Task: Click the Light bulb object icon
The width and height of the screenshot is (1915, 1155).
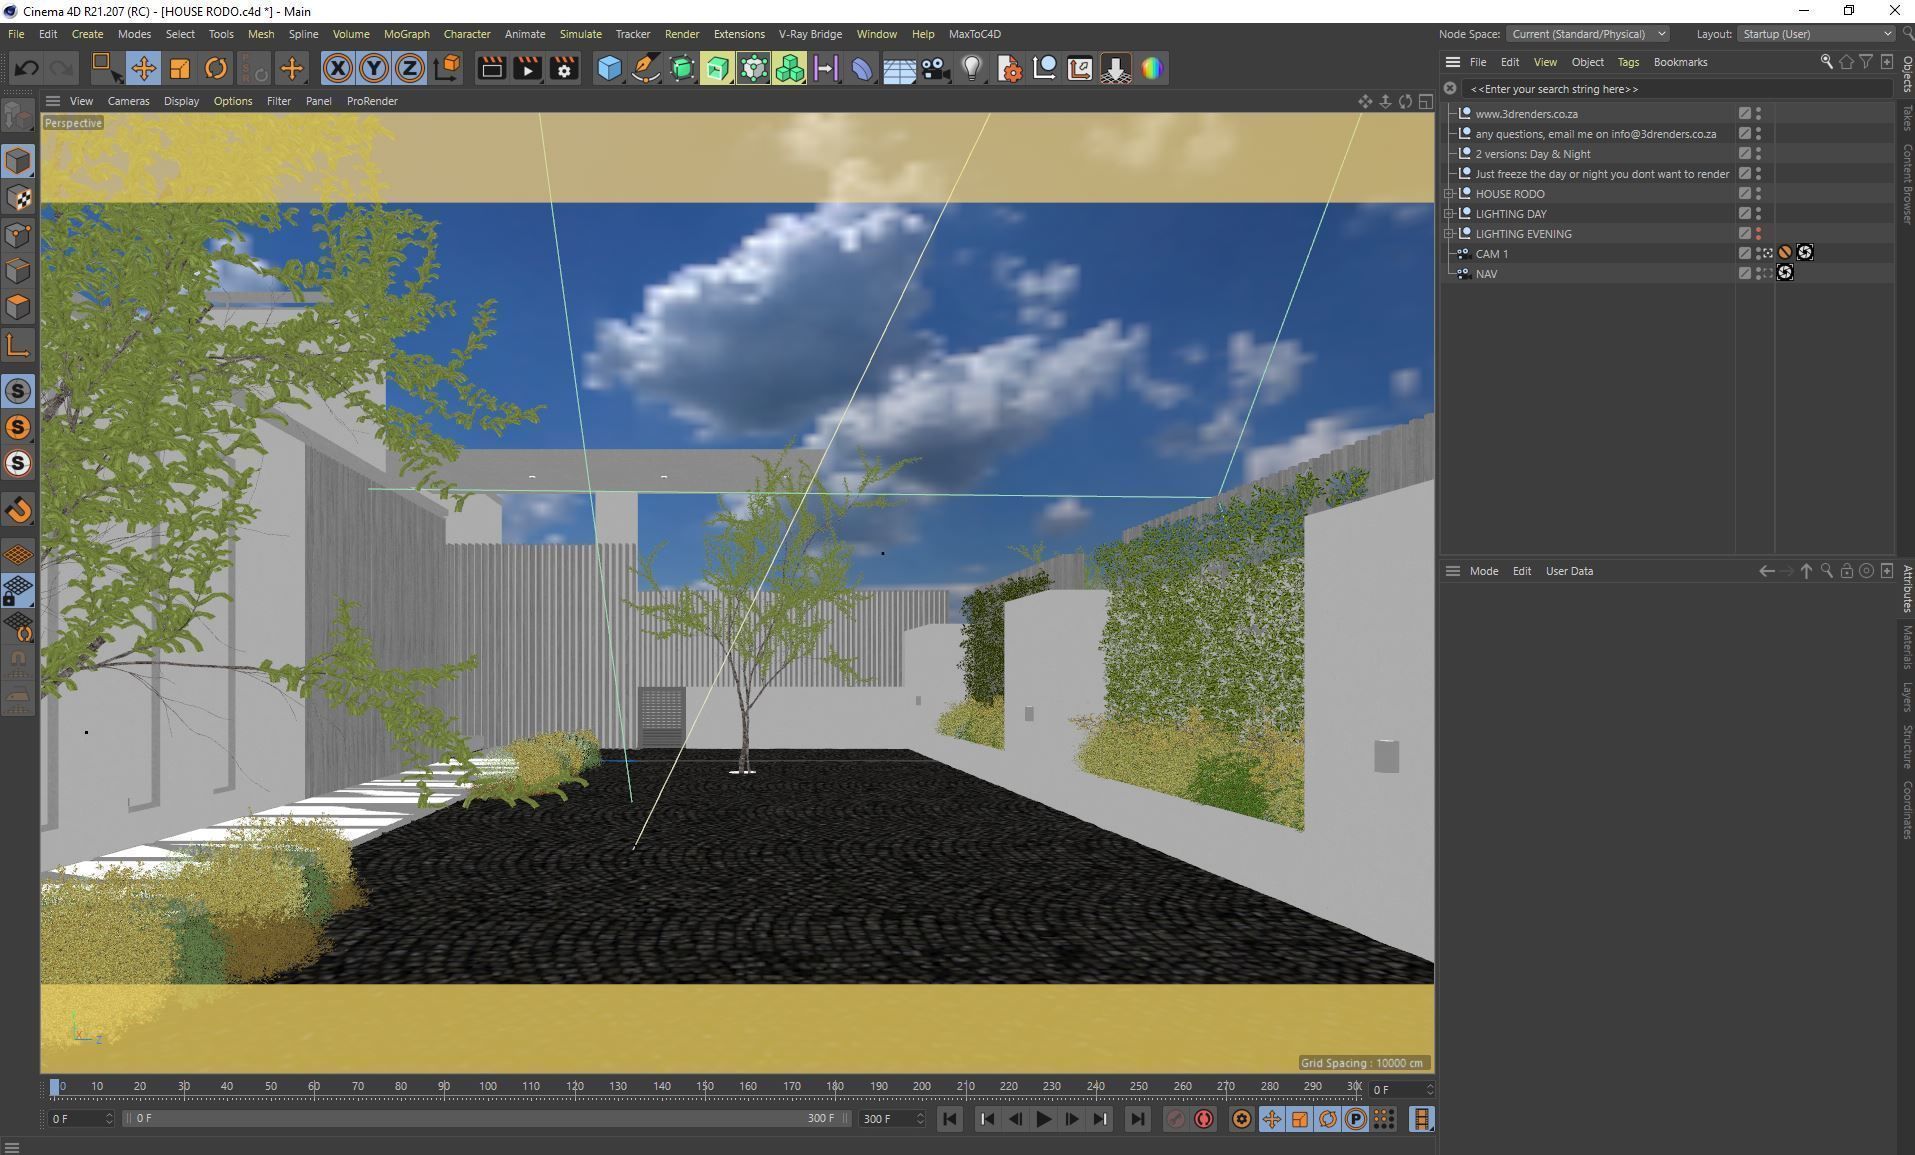Action: click(971, 68)
